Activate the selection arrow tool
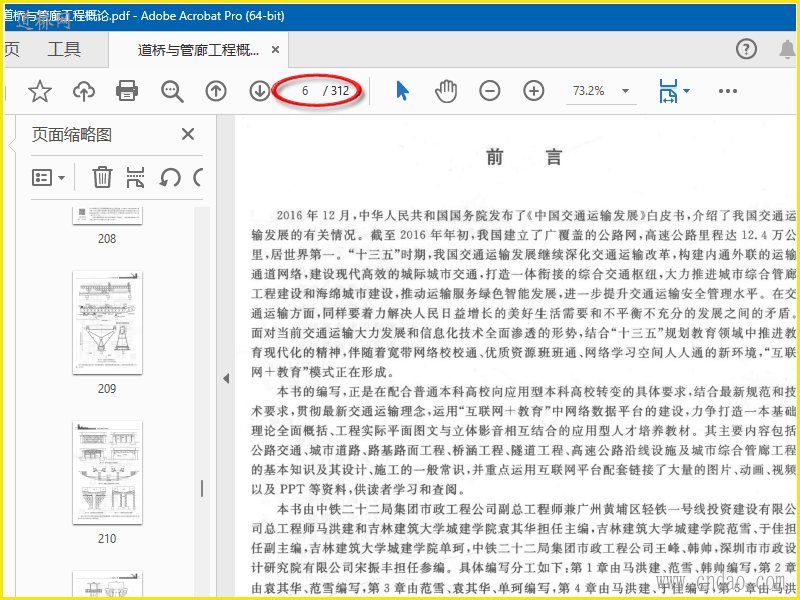Viewport: 800px width, 600px height. point(403,91)
